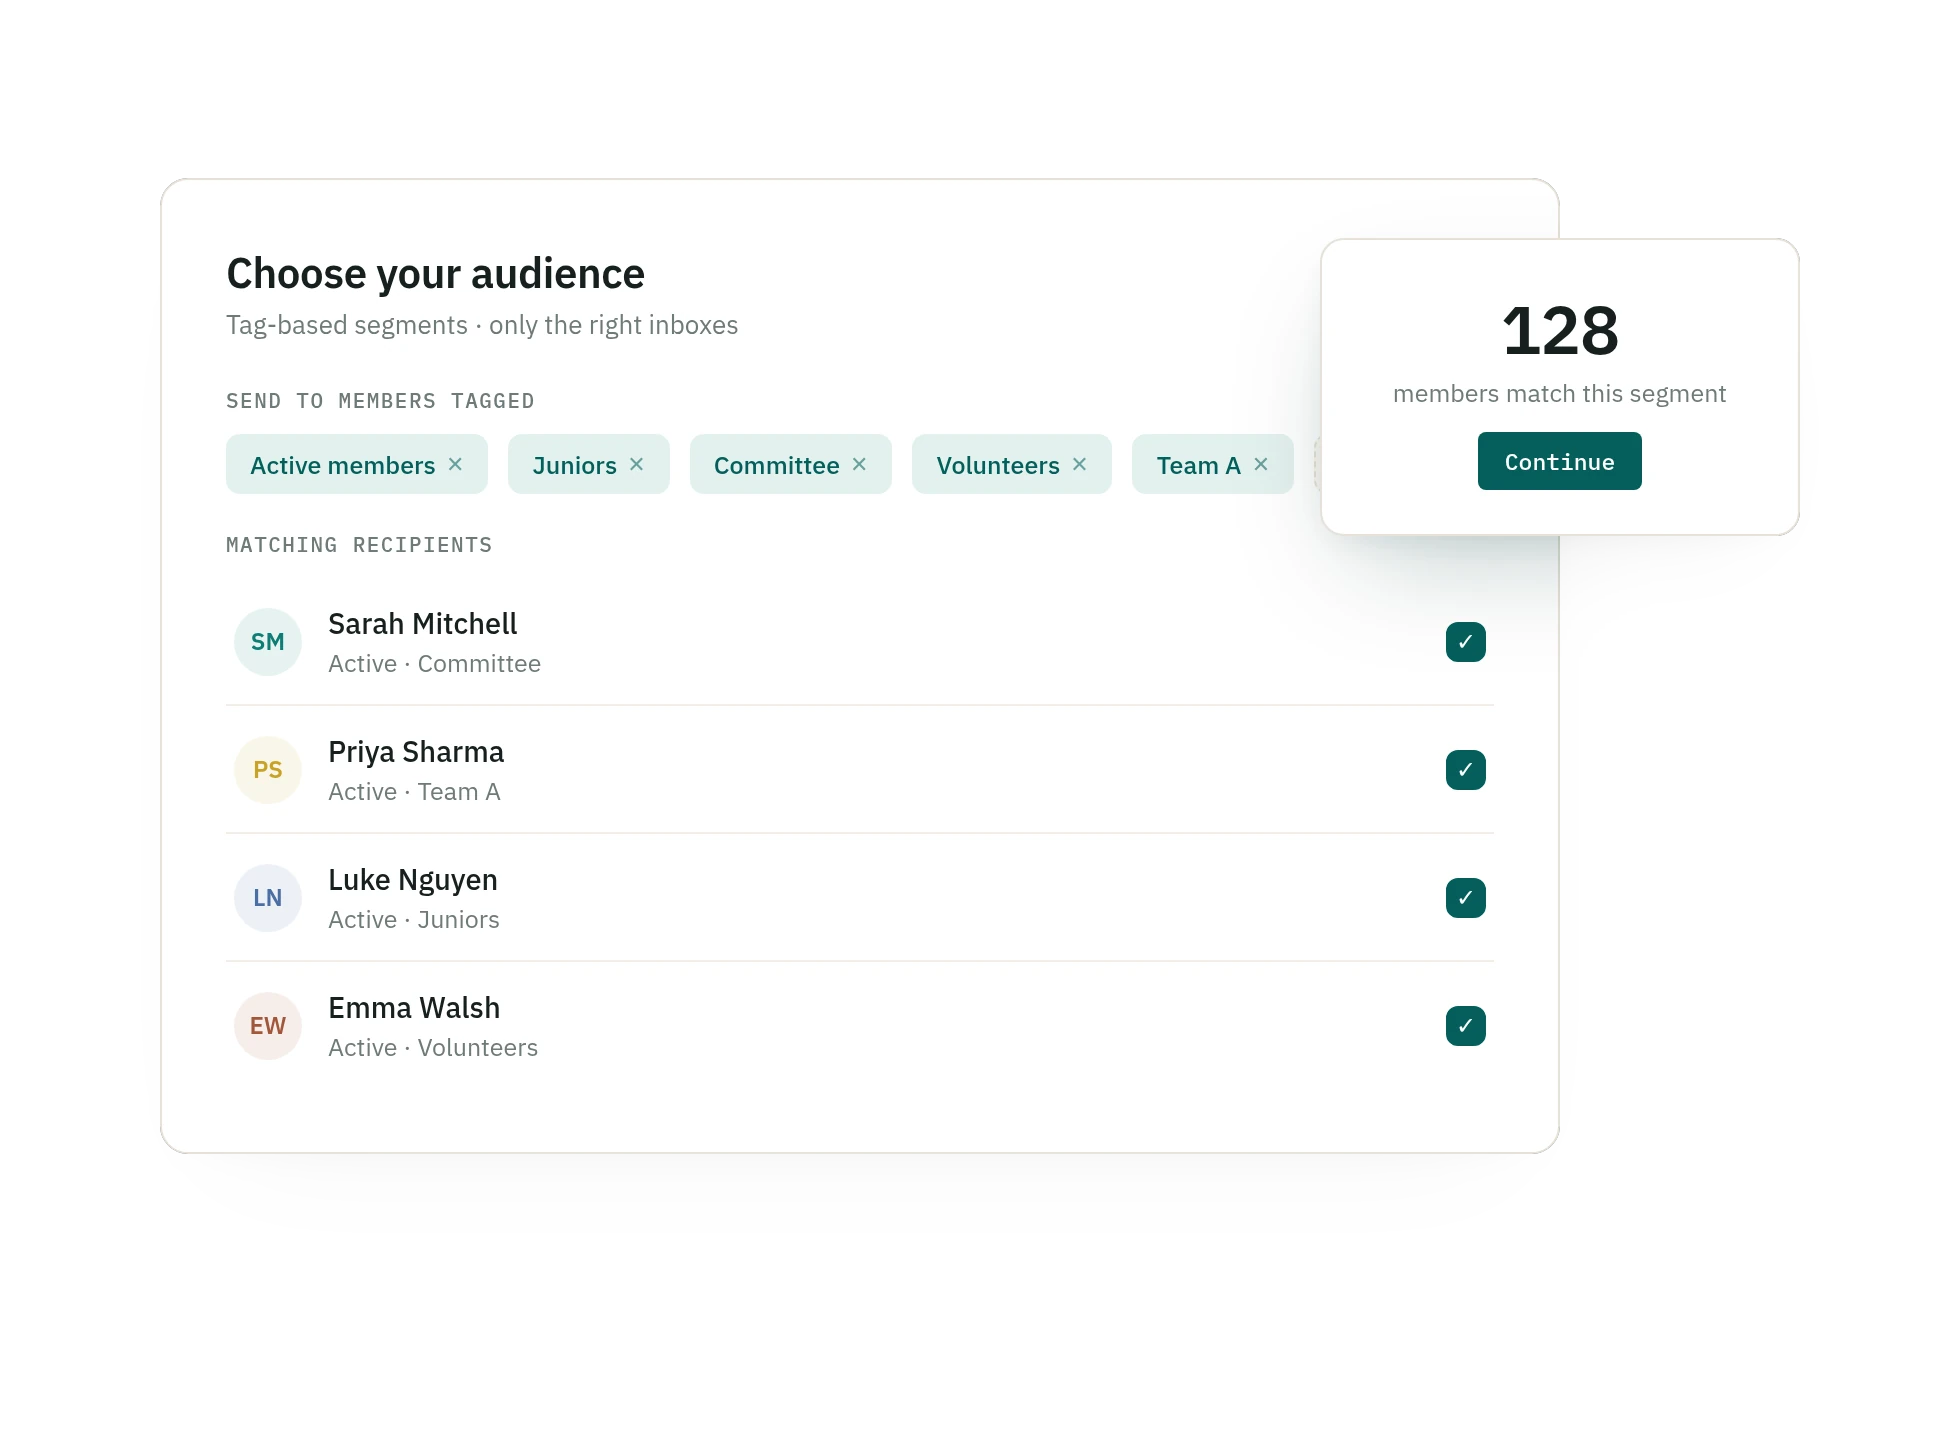
Task: Click the LN avatar for Luke Nguyen
Action: coord(268,898)
